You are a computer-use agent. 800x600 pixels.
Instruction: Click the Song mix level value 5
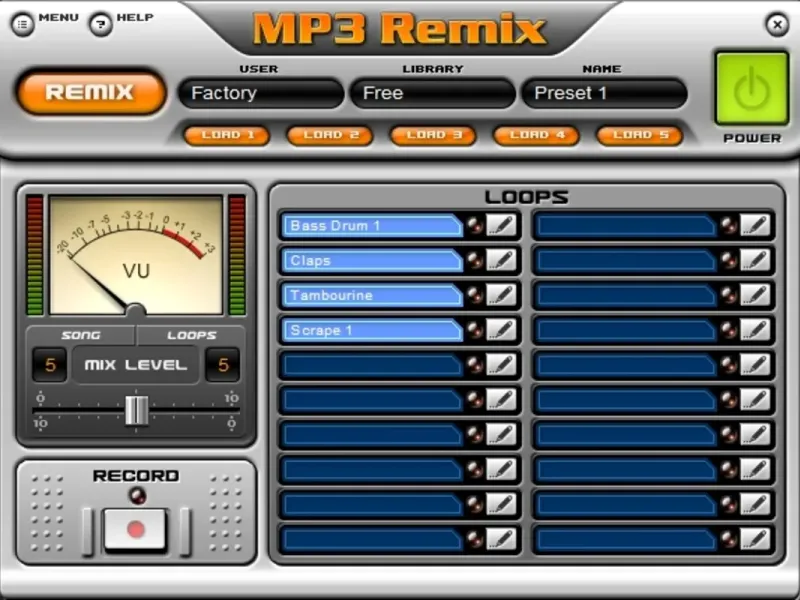coord(50,365)
